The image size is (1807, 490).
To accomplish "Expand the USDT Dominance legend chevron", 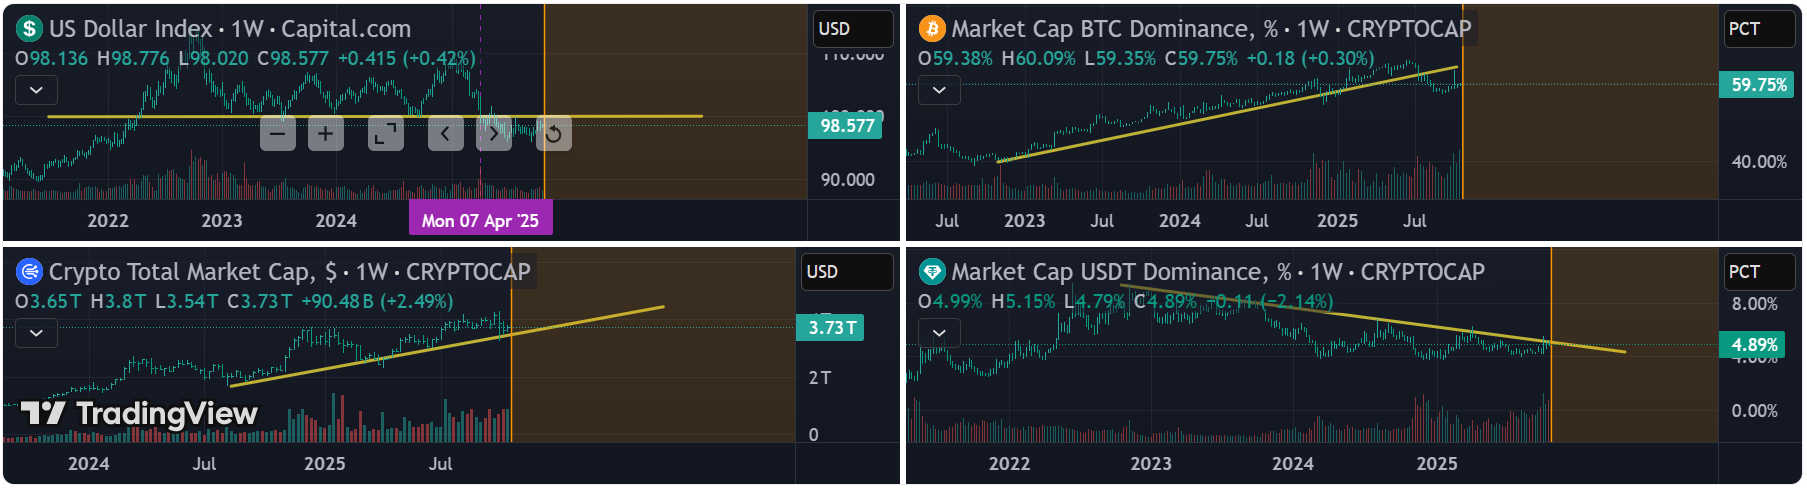I will point(939,333).
